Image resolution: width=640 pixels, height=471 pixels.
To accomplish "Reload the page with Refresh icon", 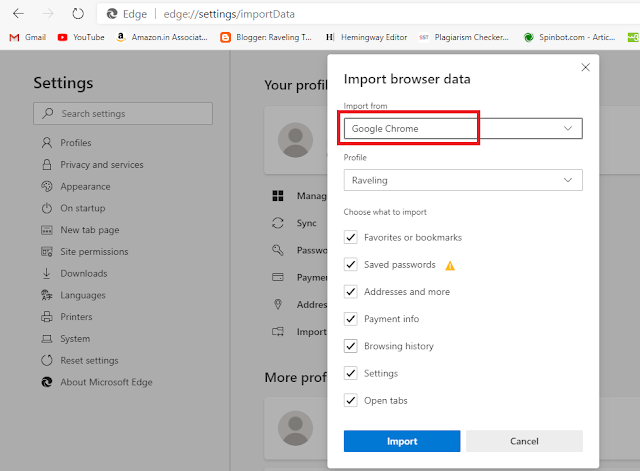I will click(78, 14).
